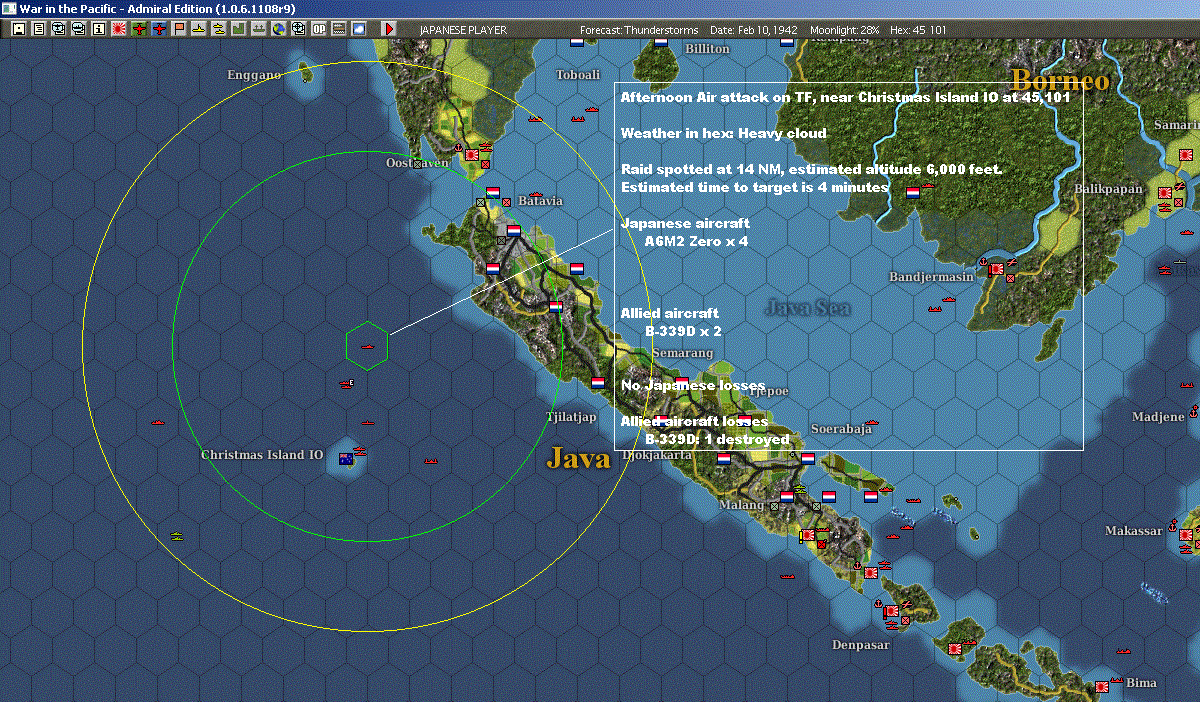Open the document list toolbar icon

[x=39, y=29]
